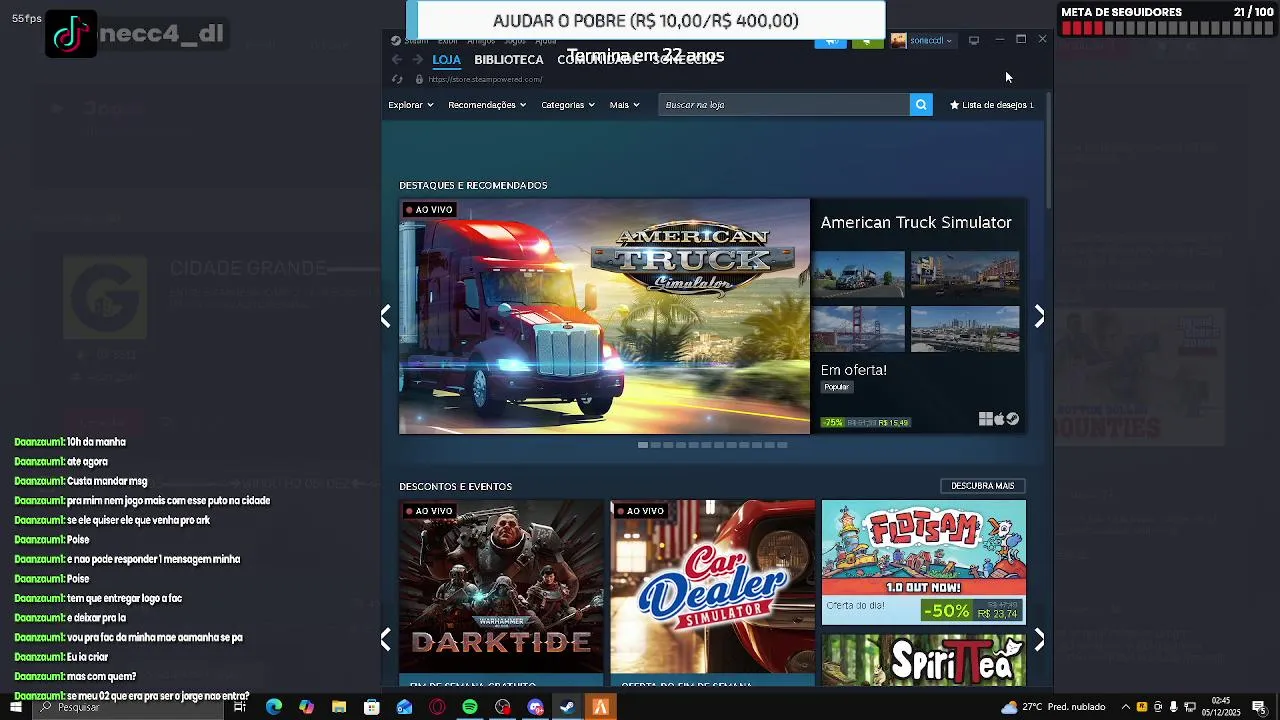Click the TikTok logo in the overlay
This screenshot has height=720, width=1280.
tap(71, 34)
